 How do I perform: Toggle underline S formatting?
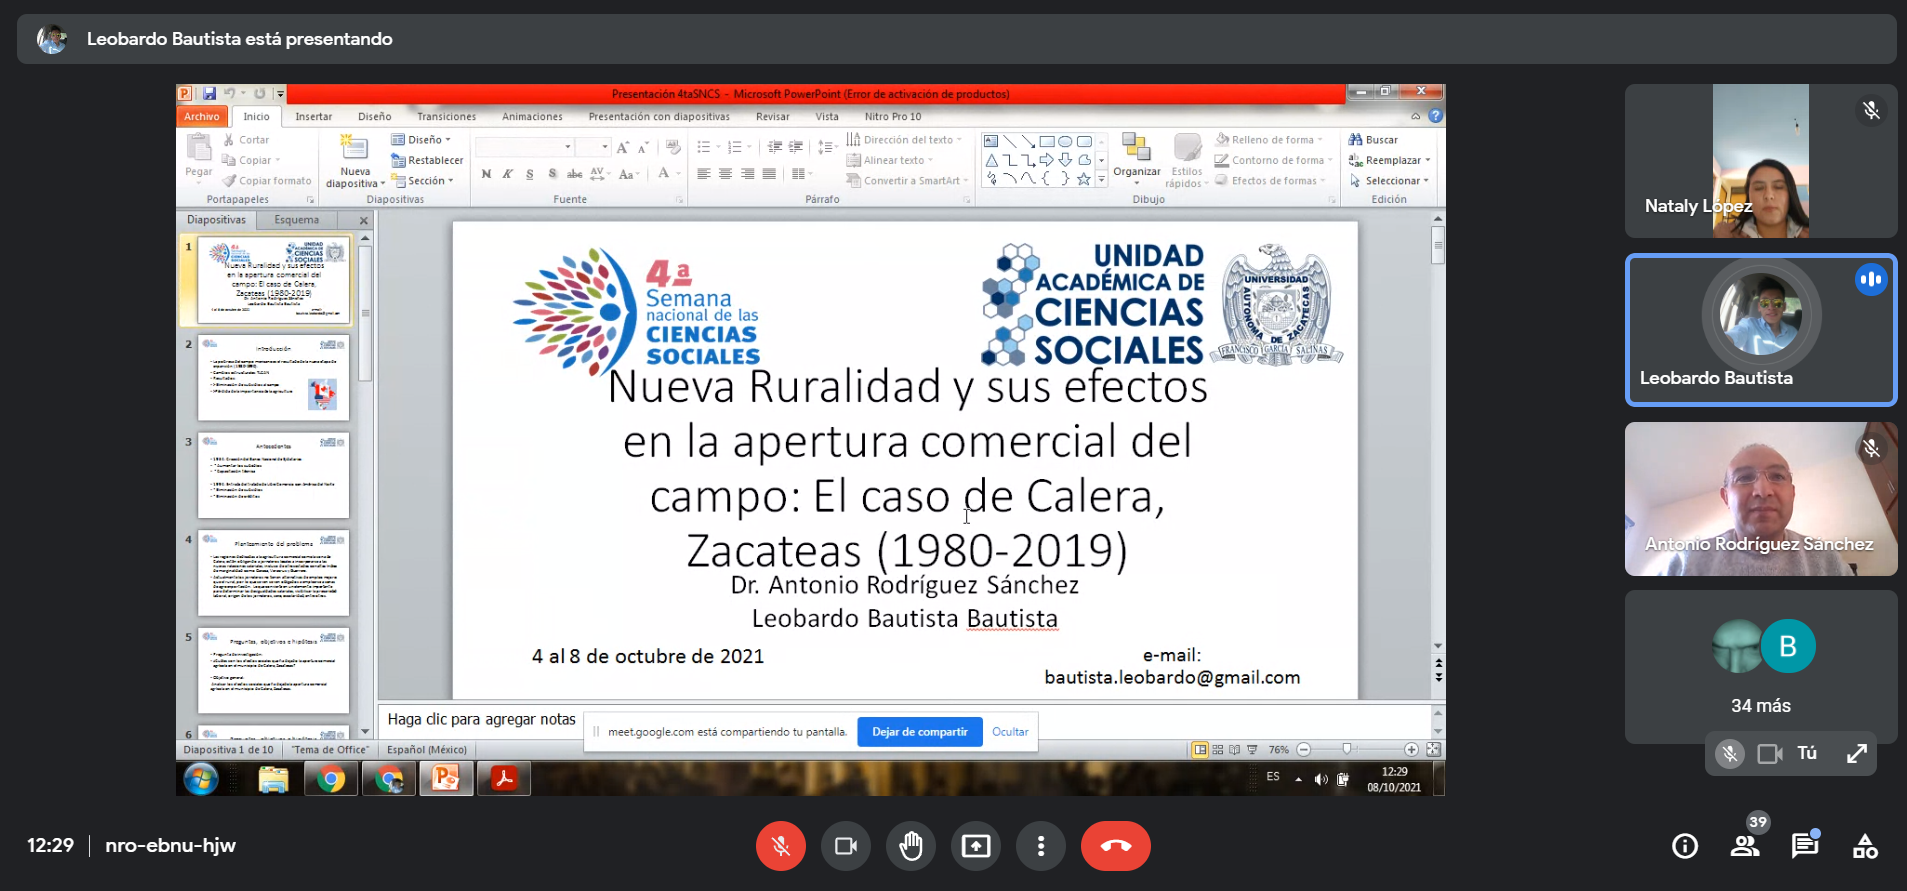tap(530, 174)
